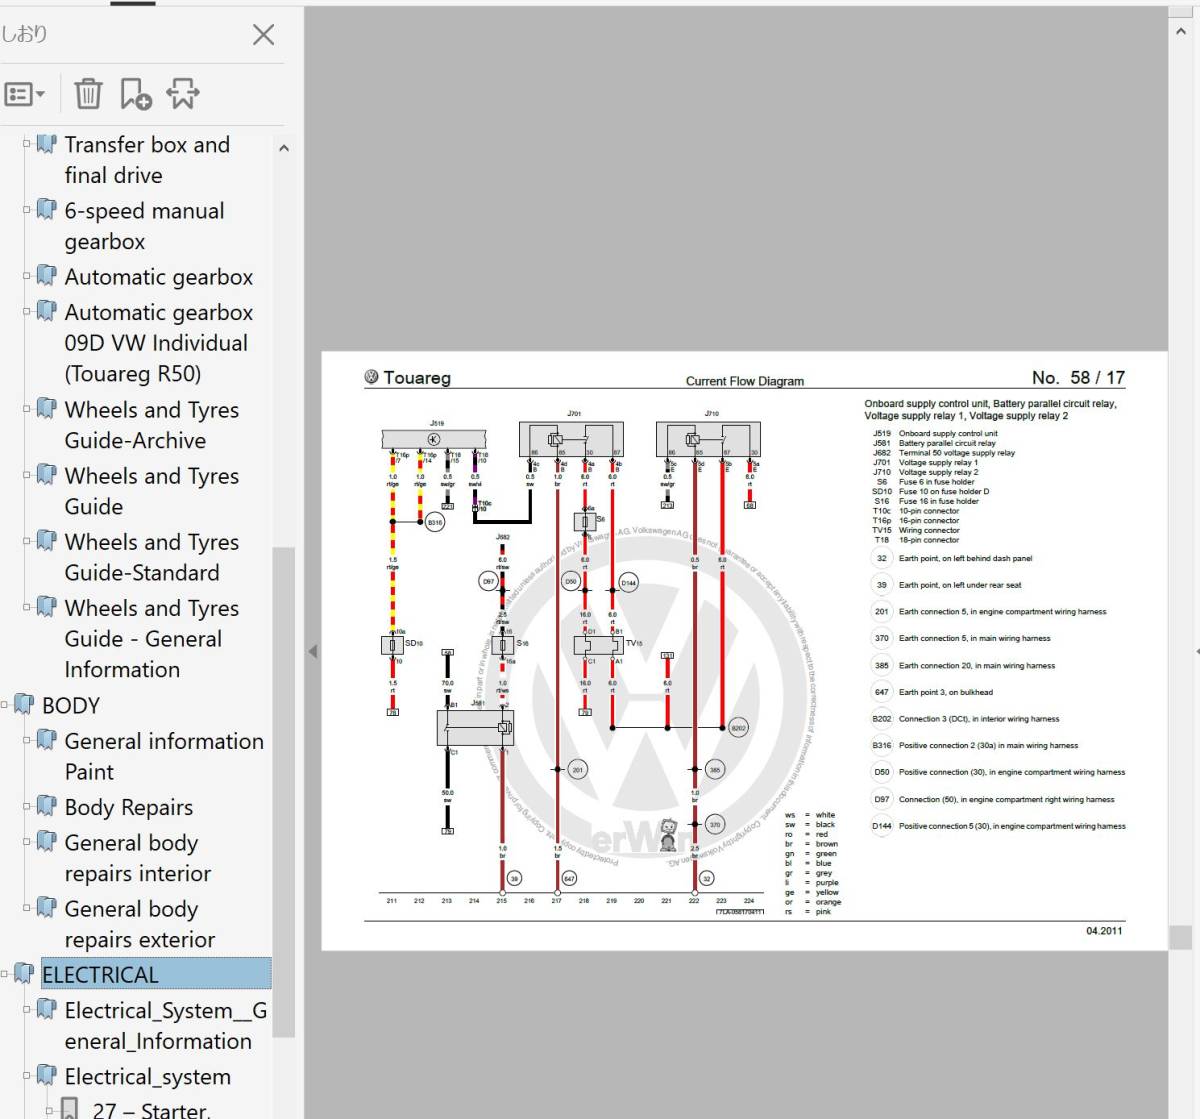Add a new bookmark icon
The height and width of the screenshot is (1119, 1200).
click(135, 94)
